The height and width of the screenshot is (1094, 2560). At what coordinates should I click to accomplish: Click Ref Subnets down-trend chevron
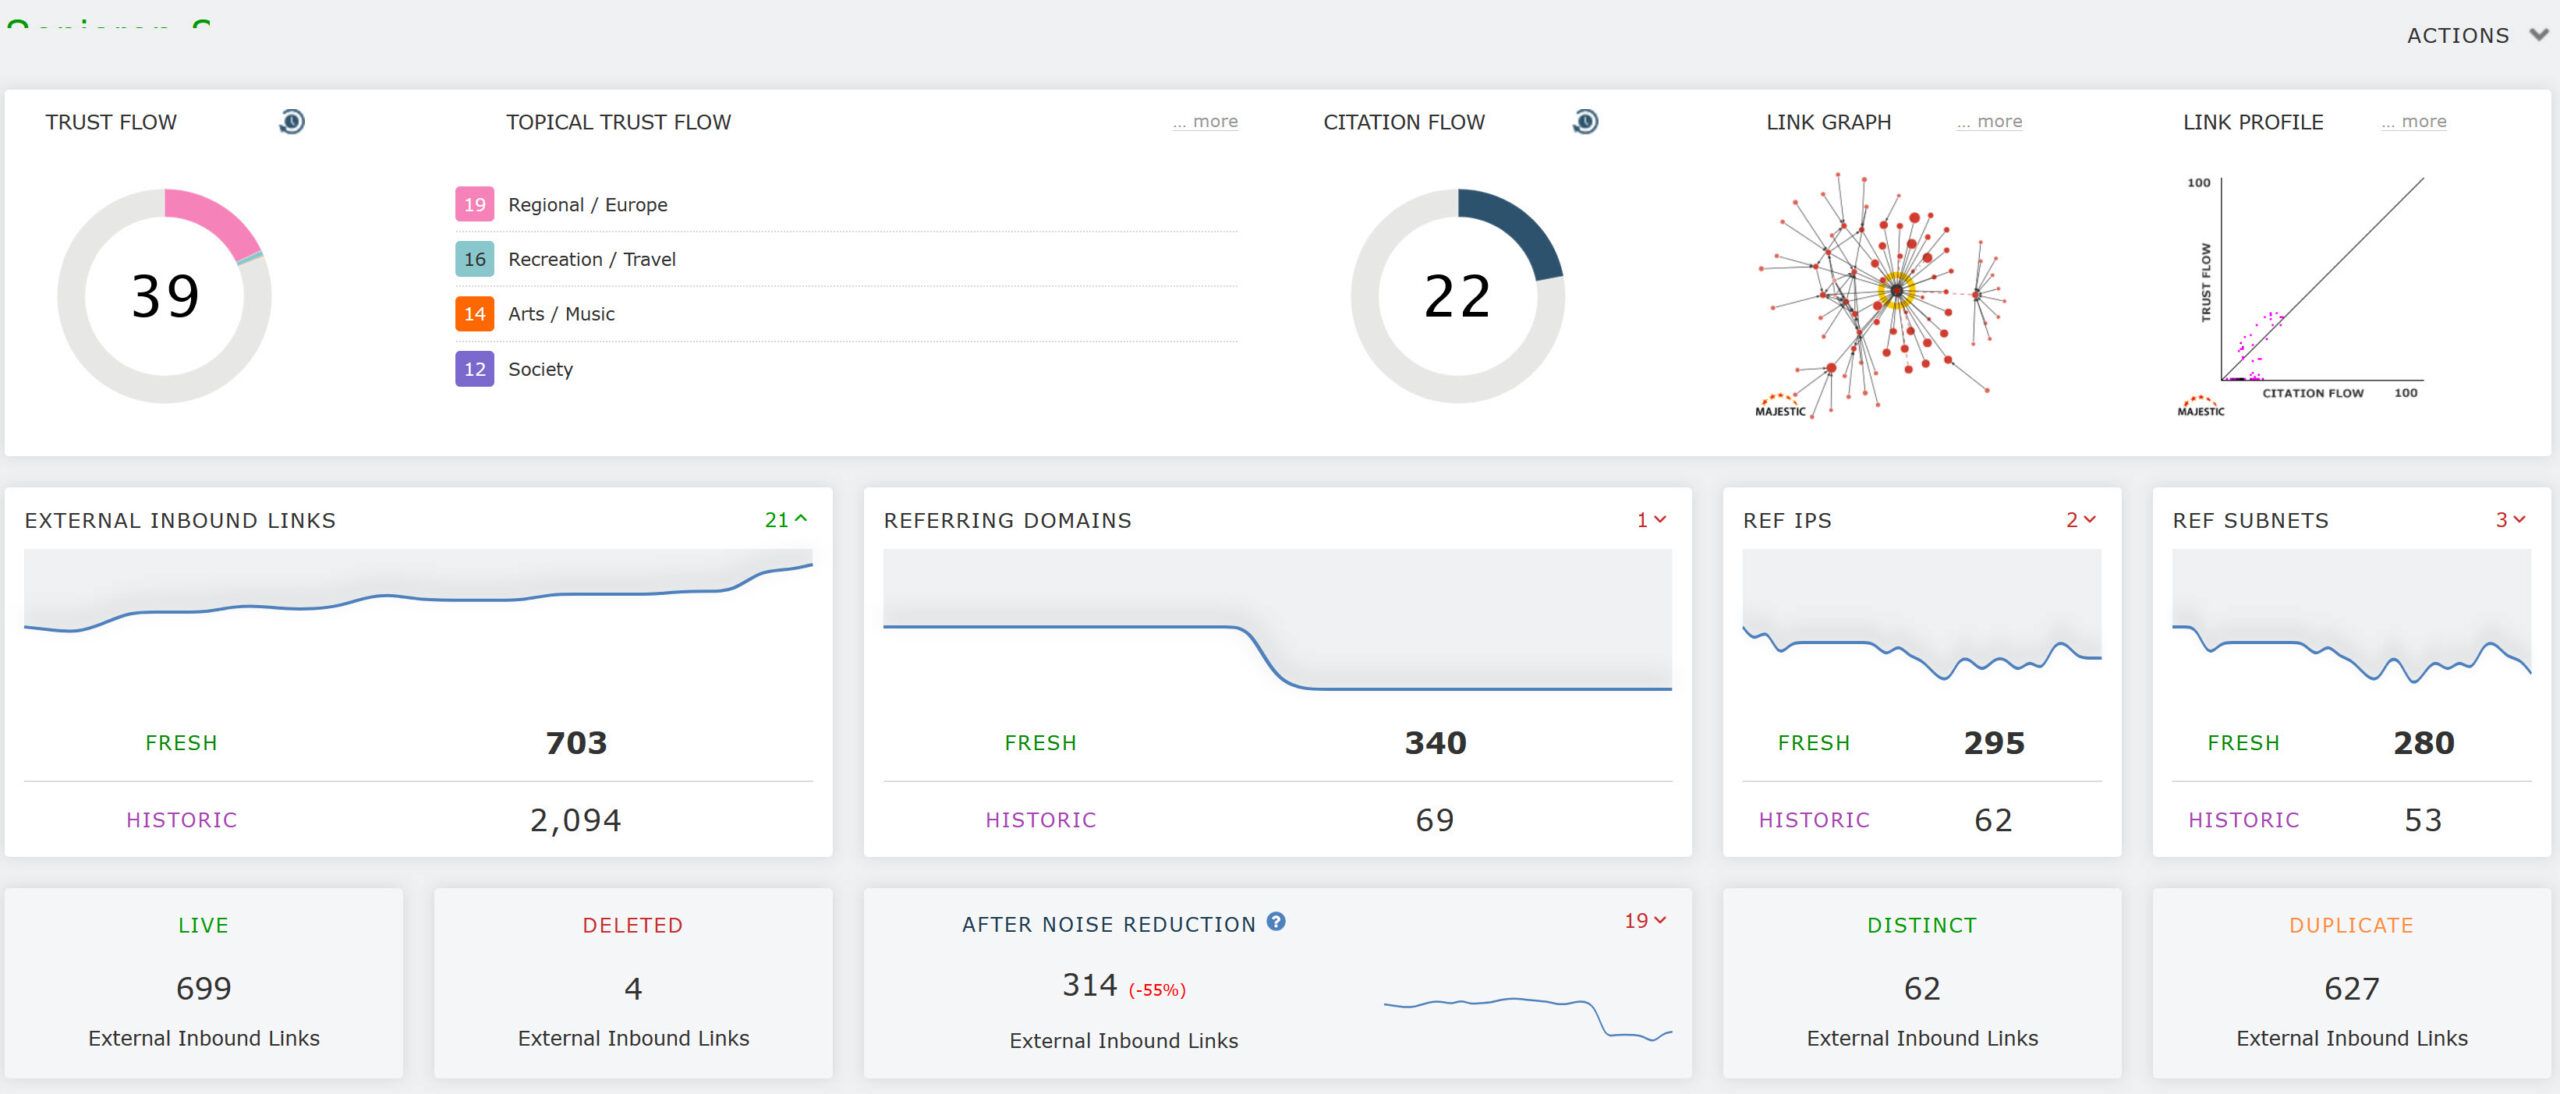(2519, 520)
